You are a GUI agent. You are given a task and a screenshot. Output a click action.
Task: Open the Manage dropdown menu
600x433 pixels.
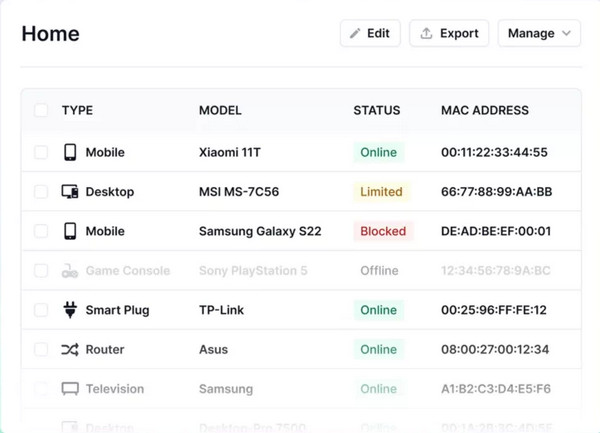[x=539, y=33]
